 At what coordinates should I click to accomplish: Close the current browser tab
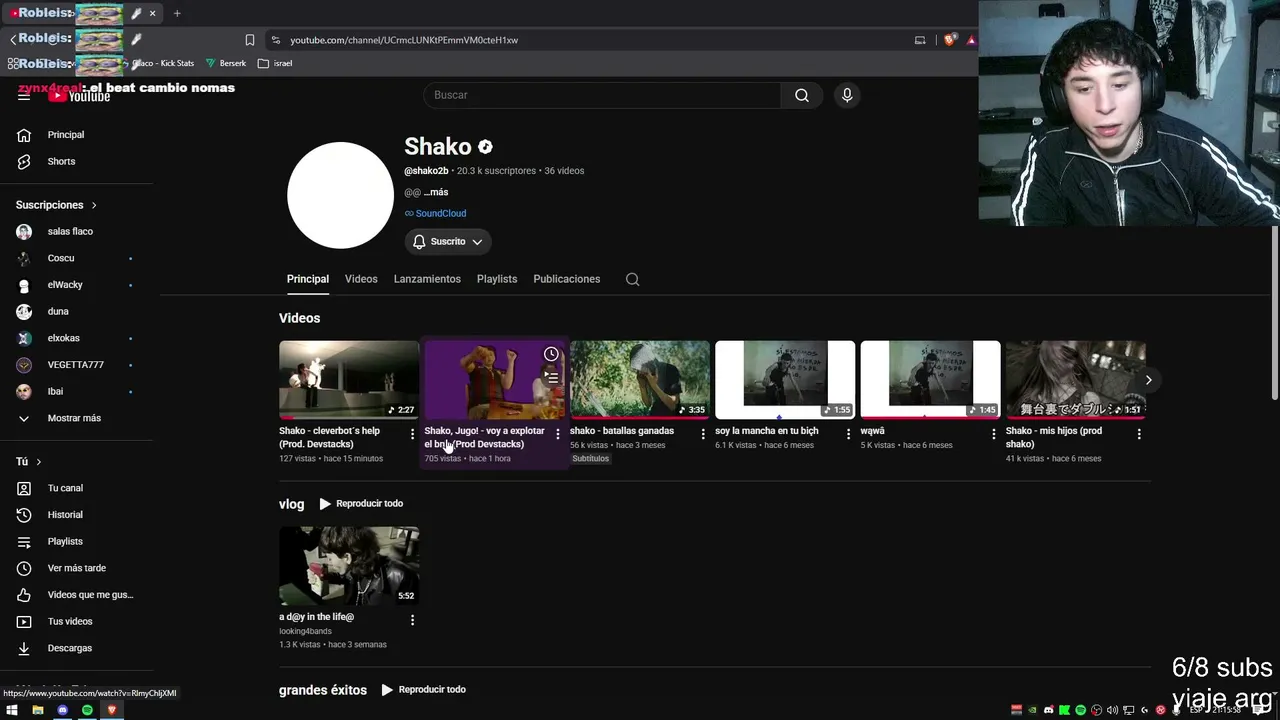[153, 13]
